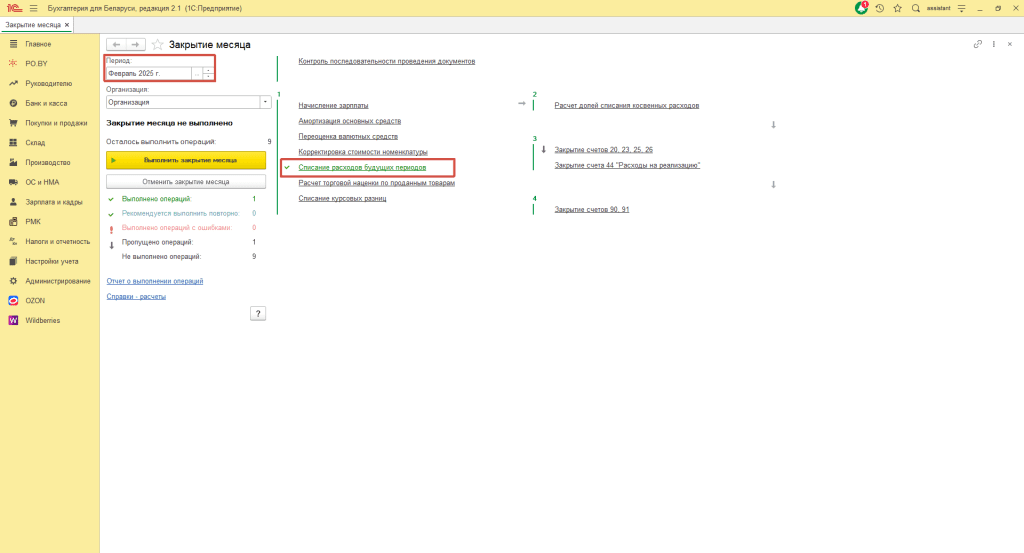Open Руководителю section

pyautogui.click(x=48, y=84)
